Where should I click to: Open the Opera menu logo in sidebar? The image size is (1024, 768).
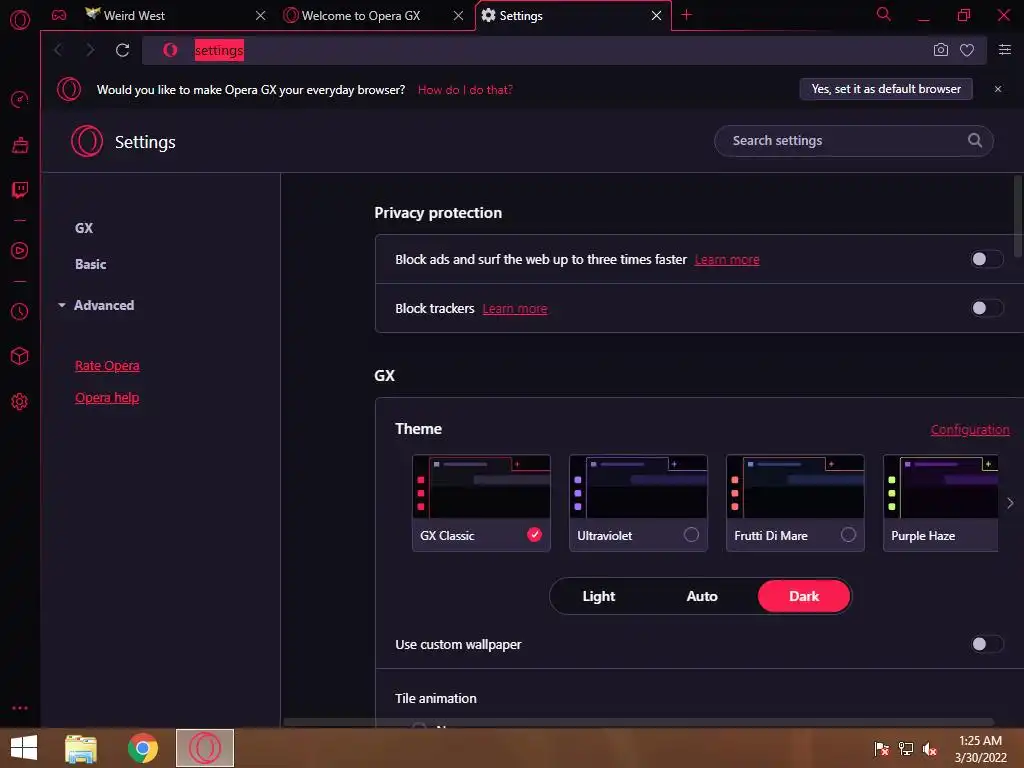[x=20, y=20]
